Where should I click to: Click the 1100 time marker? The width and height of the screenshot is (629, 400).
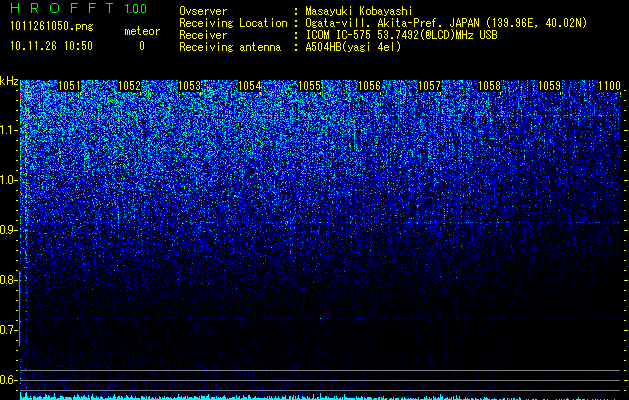coord(609,86)
